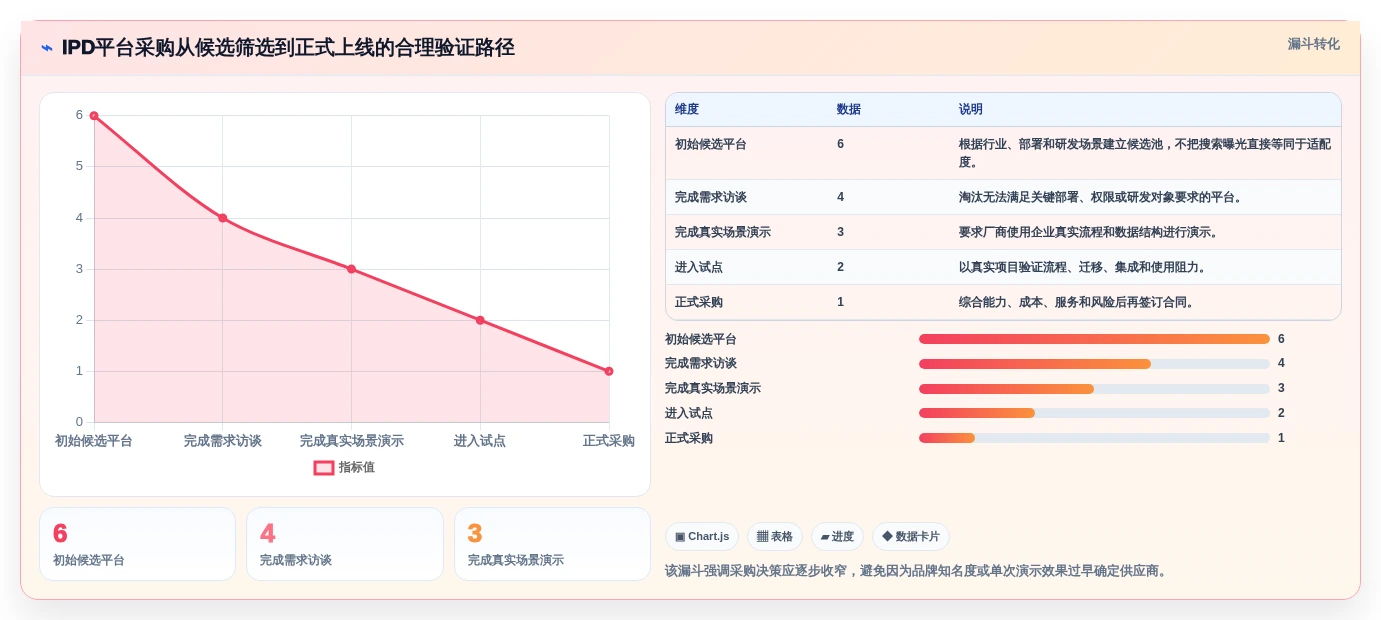Click the 维度 column header
This screenshot has height=620, width=1381.
687,109
